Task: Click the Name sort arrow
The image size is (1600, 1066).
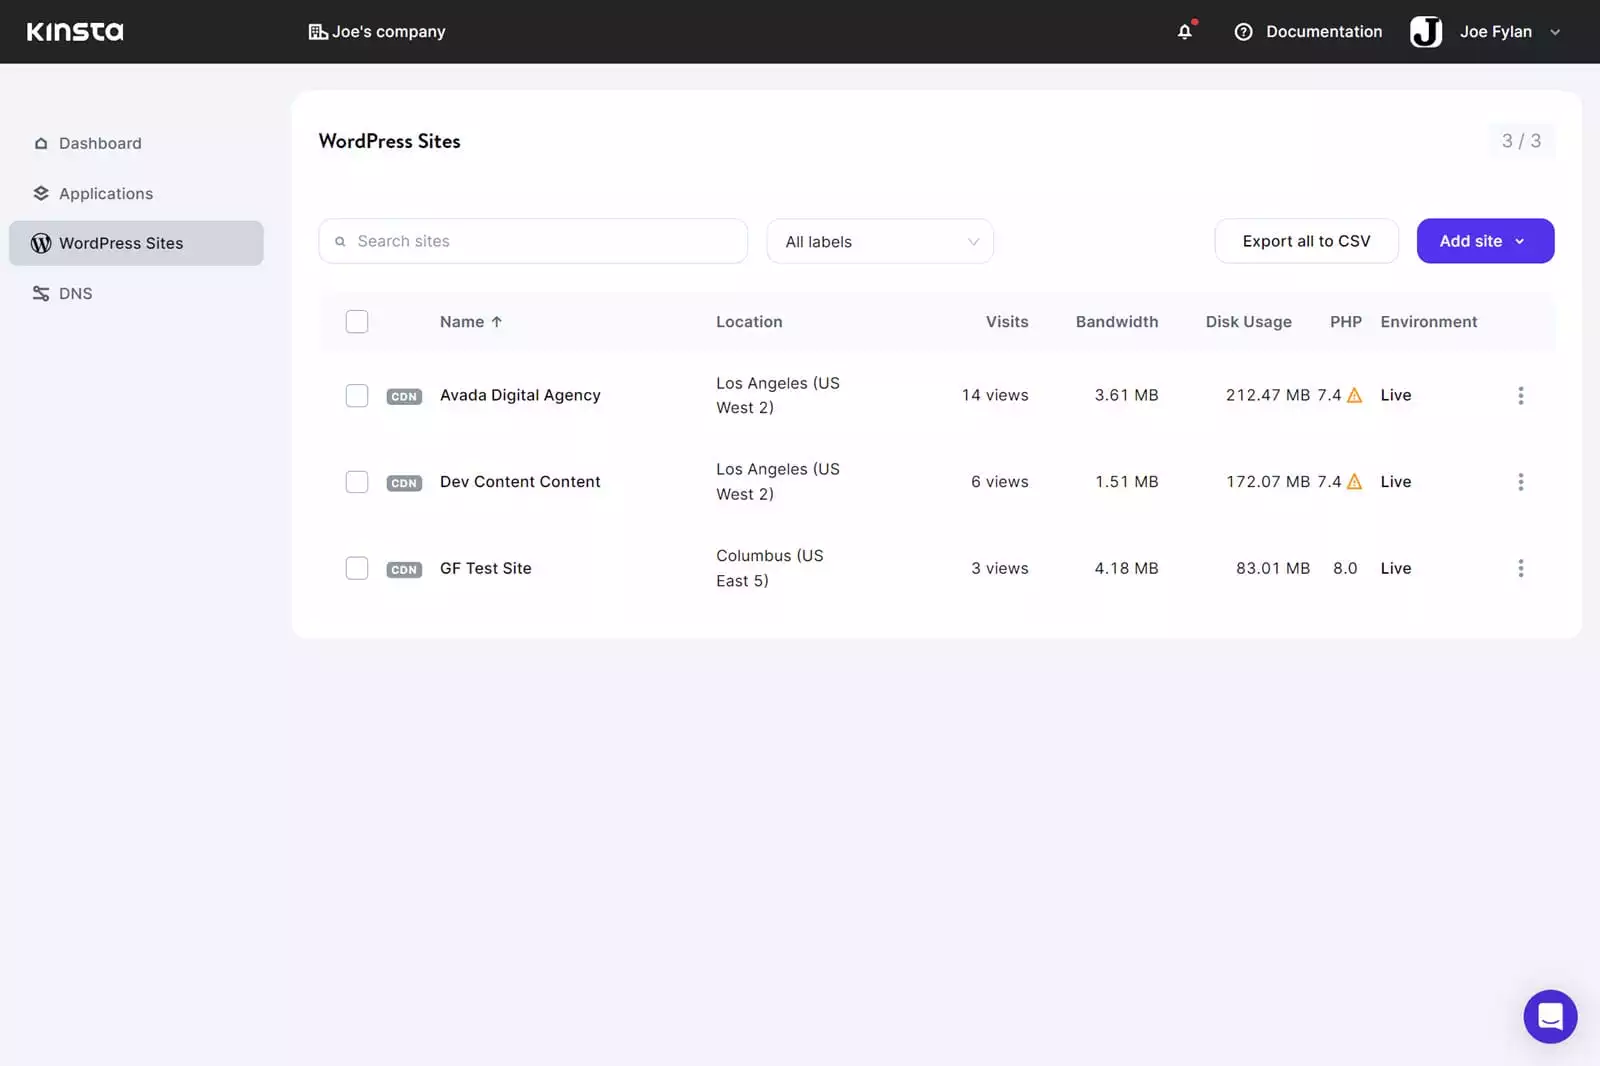Action: (497, 322)
